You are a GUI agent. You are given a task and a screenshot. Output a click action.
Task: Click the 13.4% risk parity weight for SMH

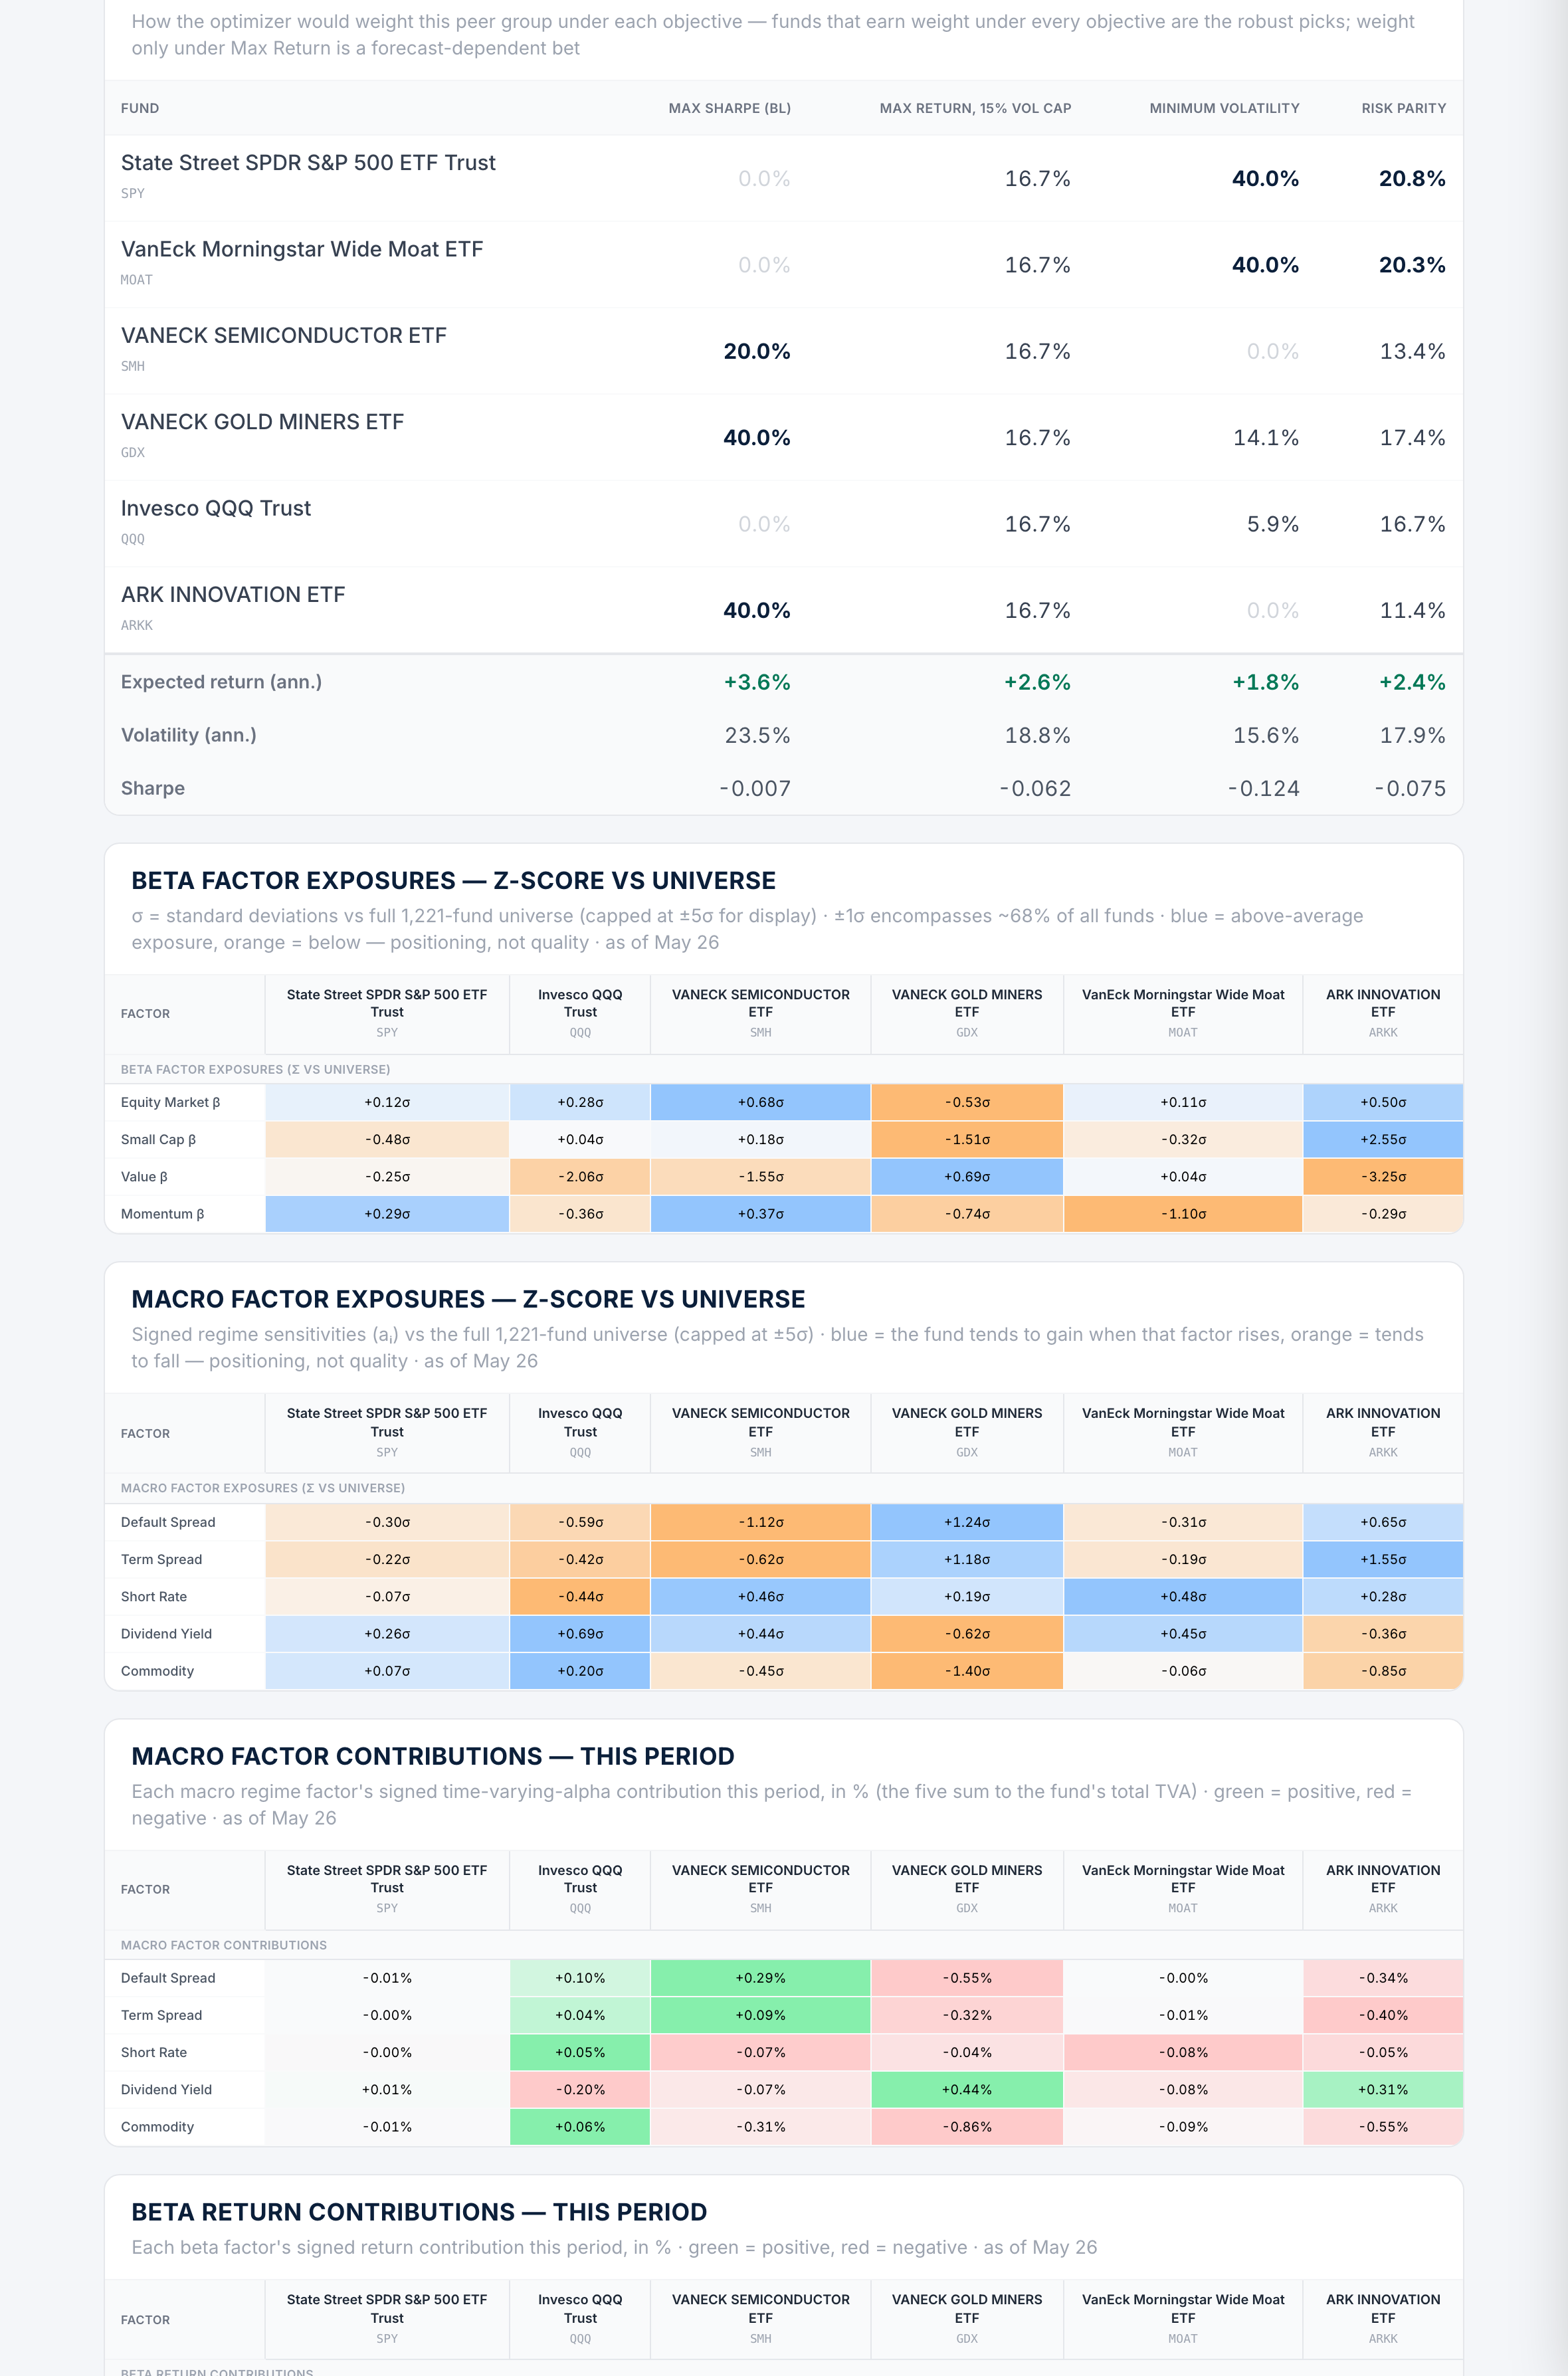(x=1412, y=351)
